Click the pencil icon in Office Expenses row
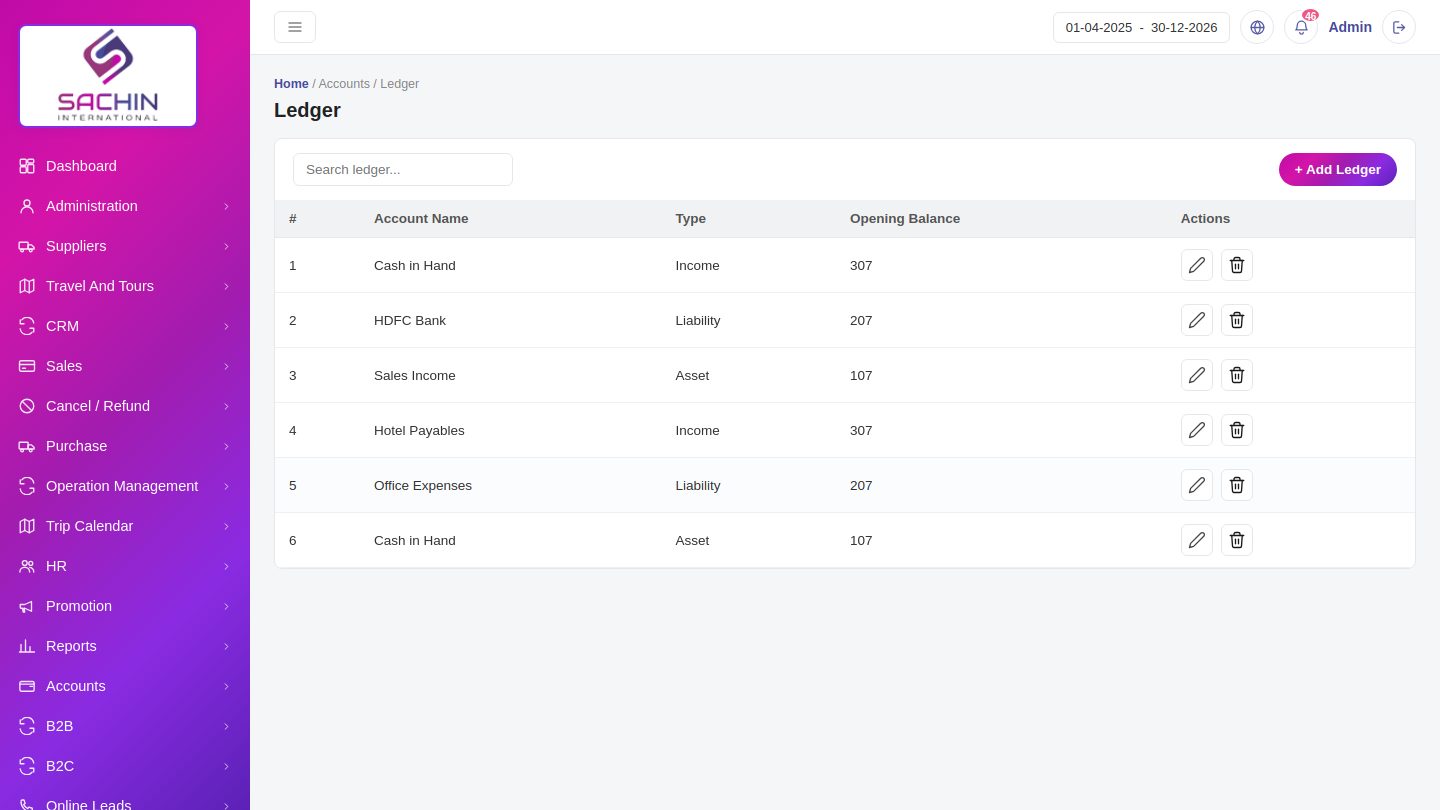Screen dimensions: 1440x810 tap(1197, 485)
